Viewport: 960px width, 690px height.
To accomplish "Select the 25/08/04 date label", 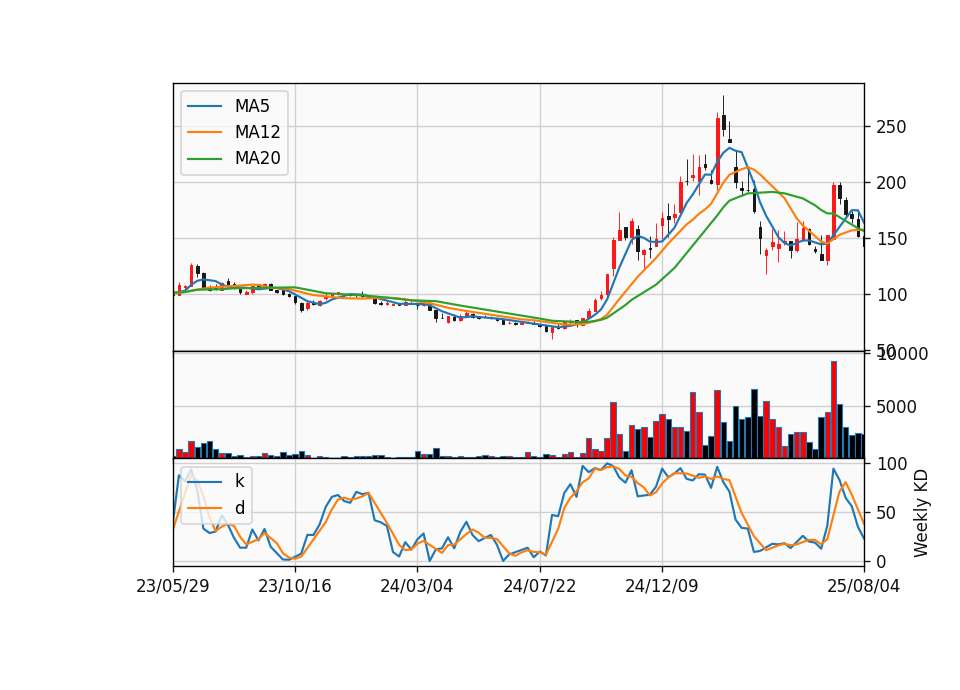I will [x=863, y=587].
